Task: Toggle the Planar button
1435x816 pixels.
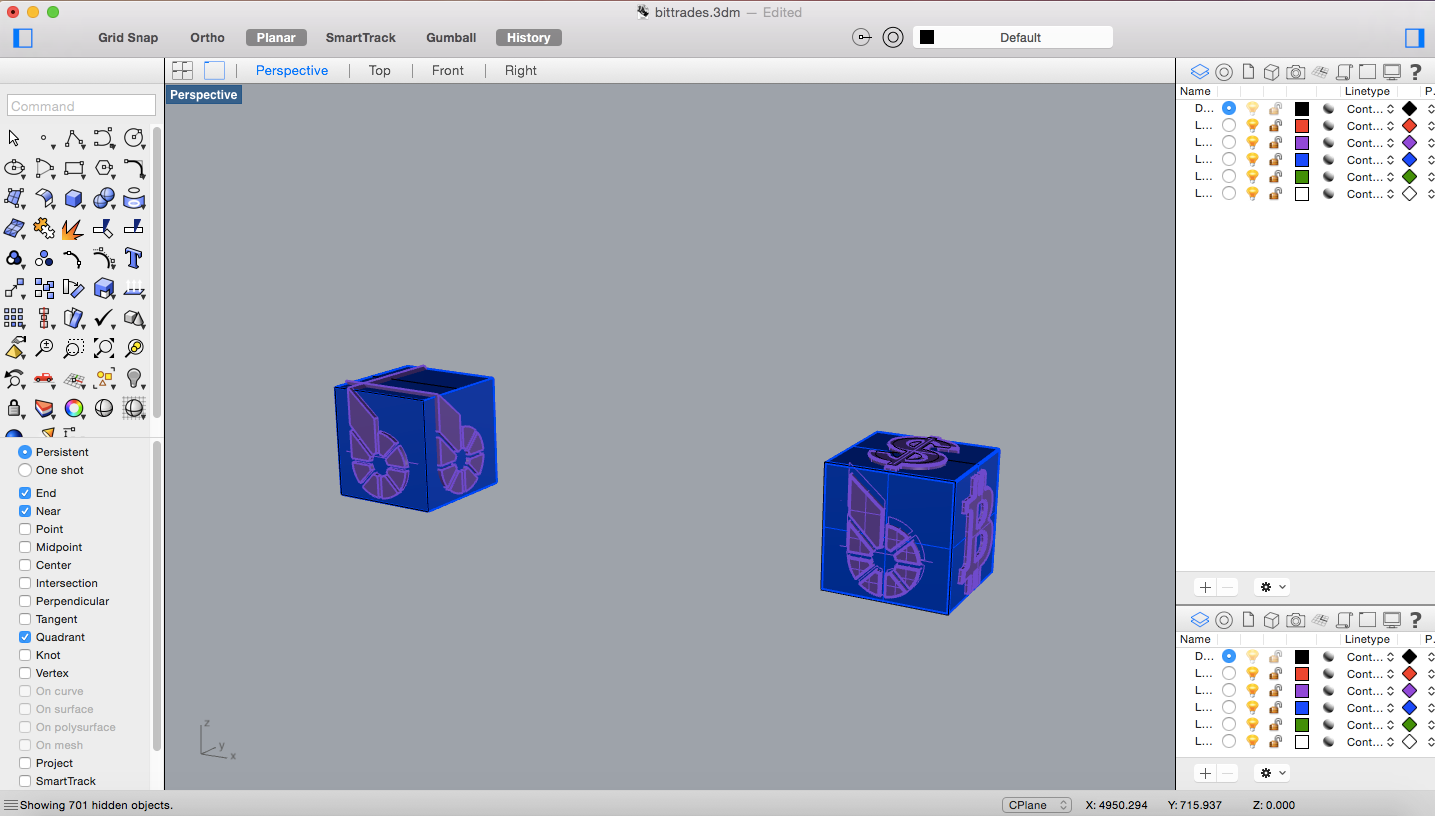Action: click(x=276, y=38)
